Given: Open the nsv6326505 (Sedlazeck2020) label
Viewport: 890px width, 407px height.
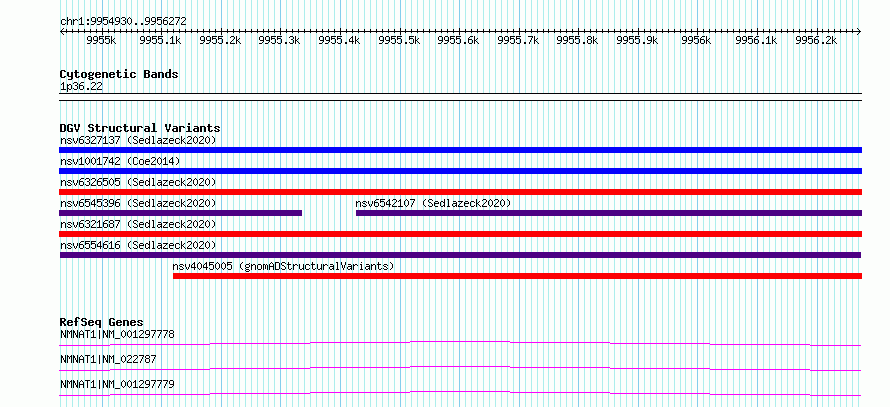Looking at the screenshot, I should point(138,182).
